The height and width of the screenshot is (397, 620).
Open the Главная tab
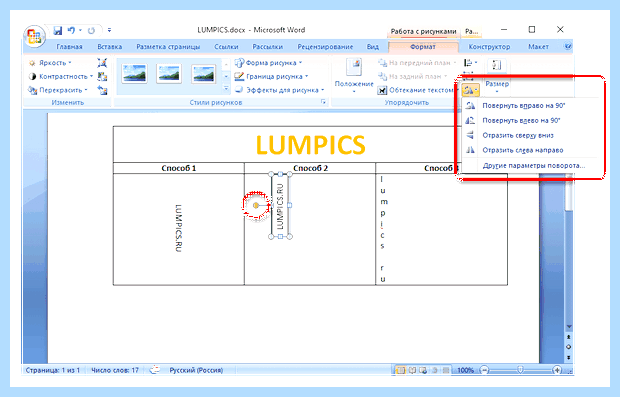click(x=69, y=47)
